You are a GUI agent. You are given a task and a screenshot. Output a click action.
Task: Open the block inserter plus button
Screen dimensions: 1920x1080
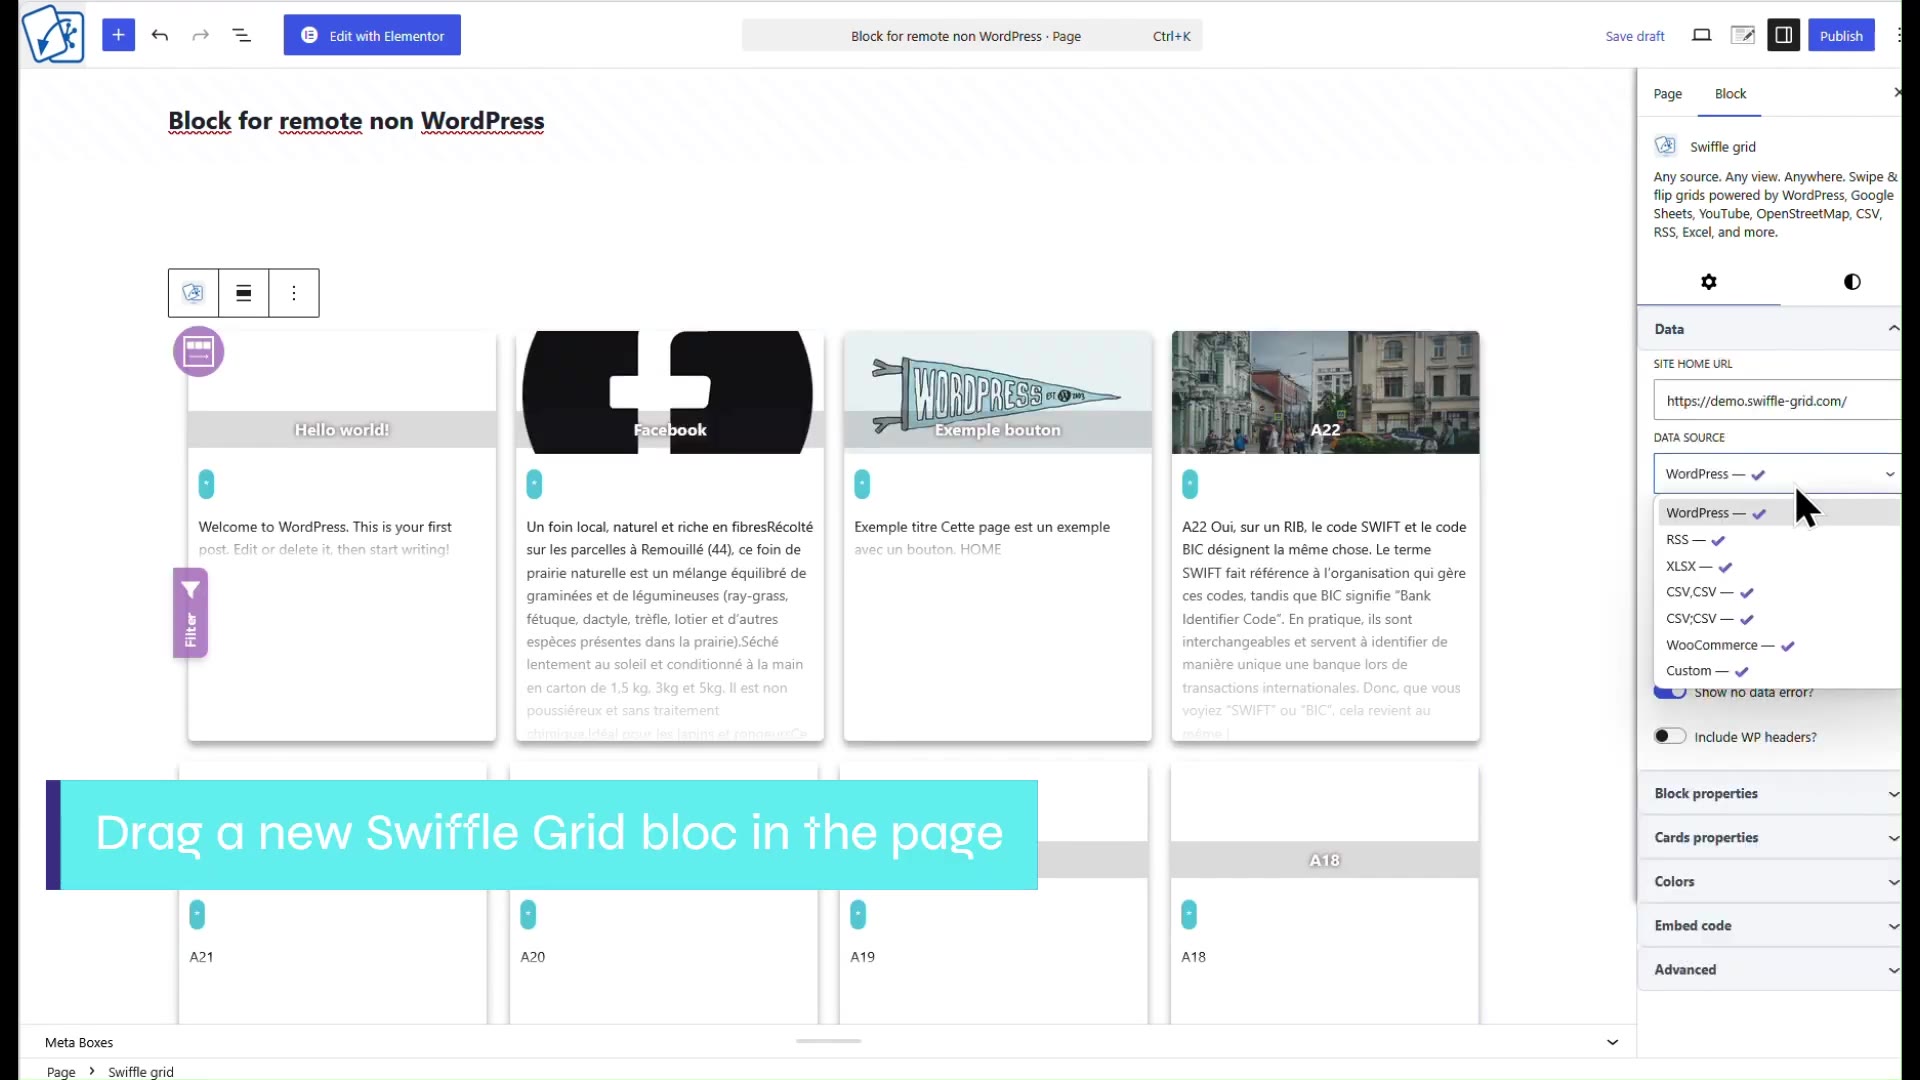click(x=118, y=35)
